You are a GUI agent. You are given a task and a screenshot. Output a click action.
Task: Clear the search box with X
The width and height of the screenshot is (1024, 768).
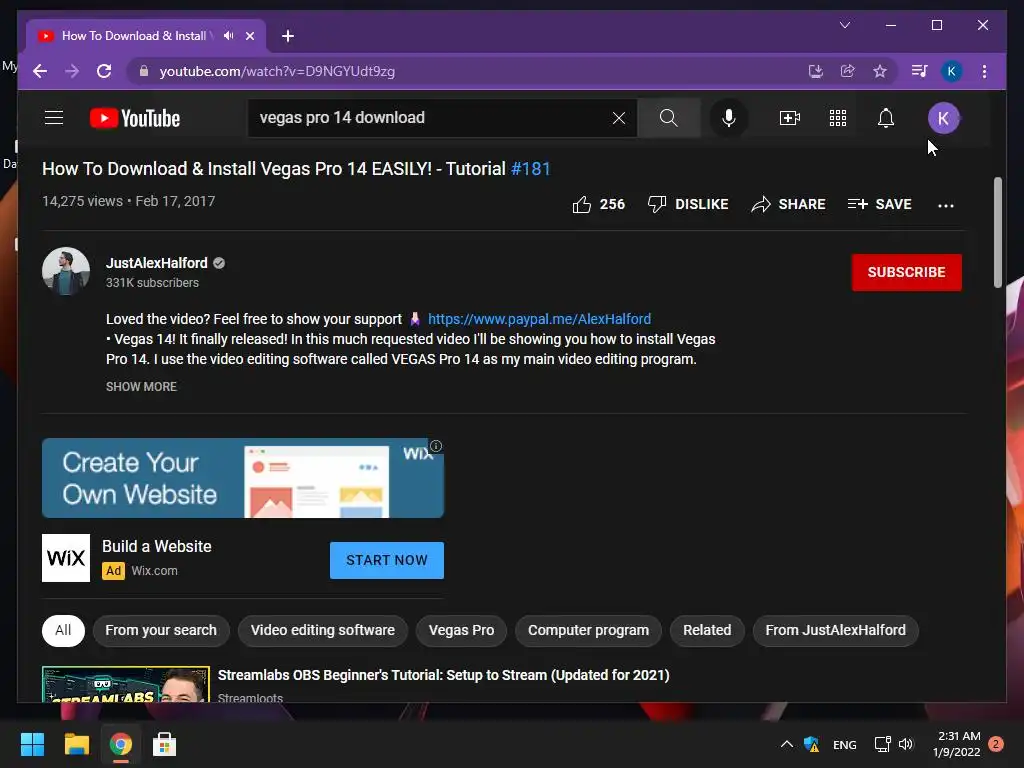[x=618, y=118]
